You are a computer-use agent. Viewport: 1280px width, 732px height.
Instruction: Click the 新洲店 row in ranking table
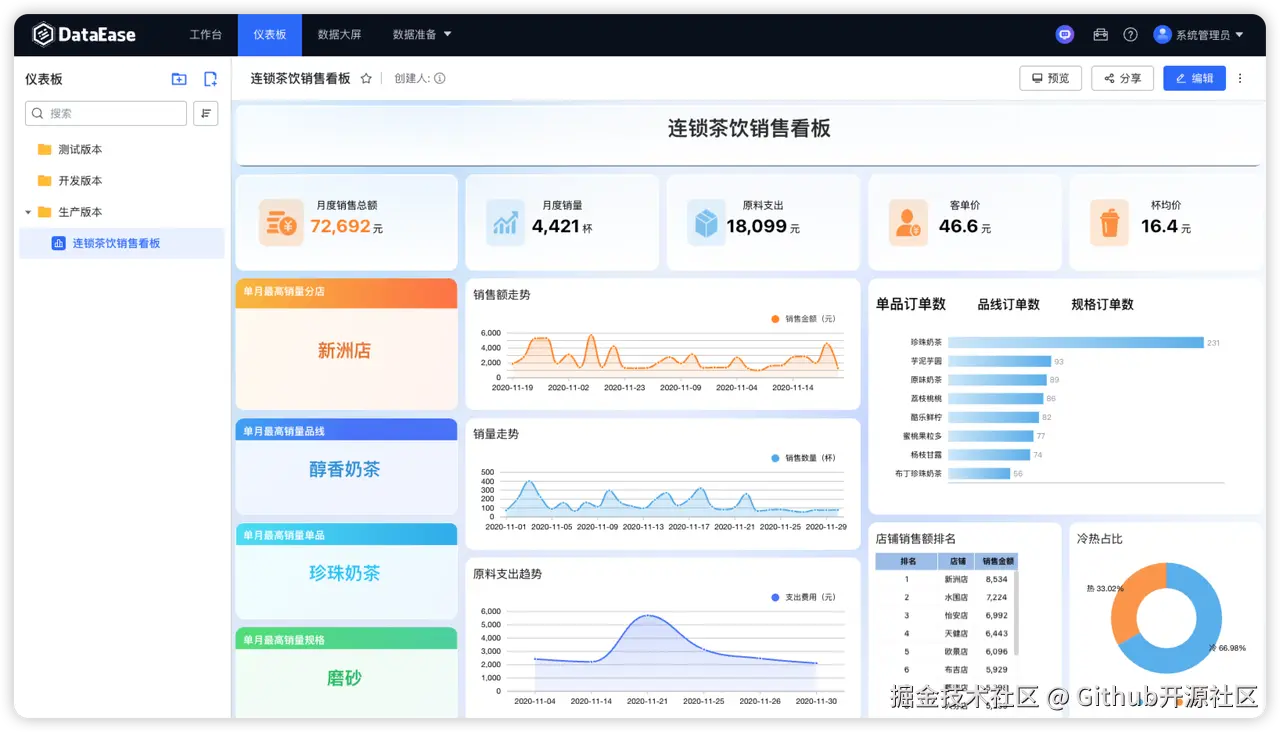click(x=946, y=579)
